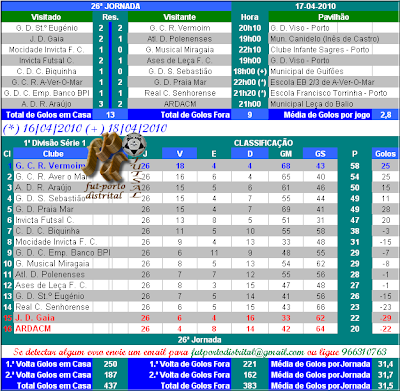Click the "Total Golos em Casa" value "437"

point(110,386)
